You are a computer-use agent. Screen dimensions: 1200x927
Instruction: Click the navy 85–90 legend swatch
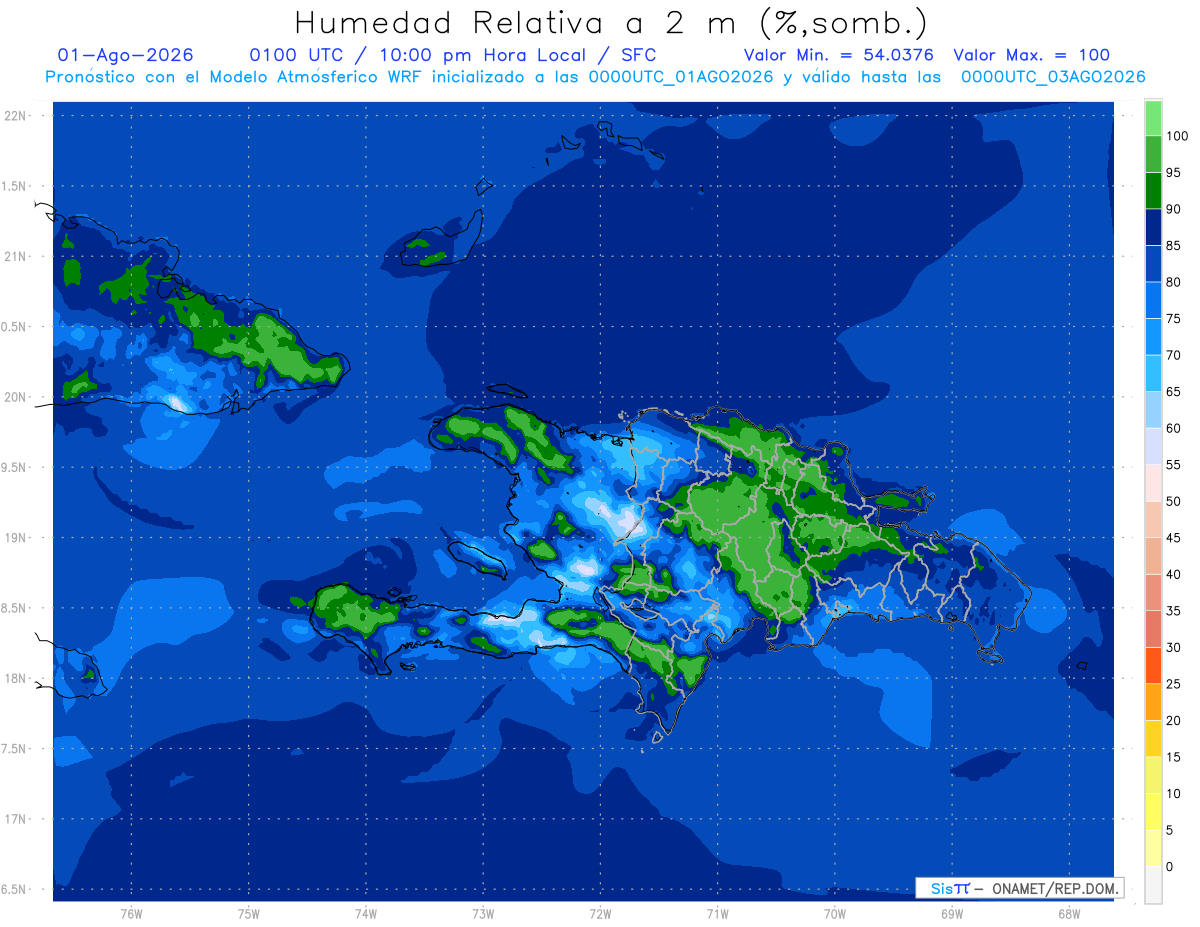point(1153,227)
